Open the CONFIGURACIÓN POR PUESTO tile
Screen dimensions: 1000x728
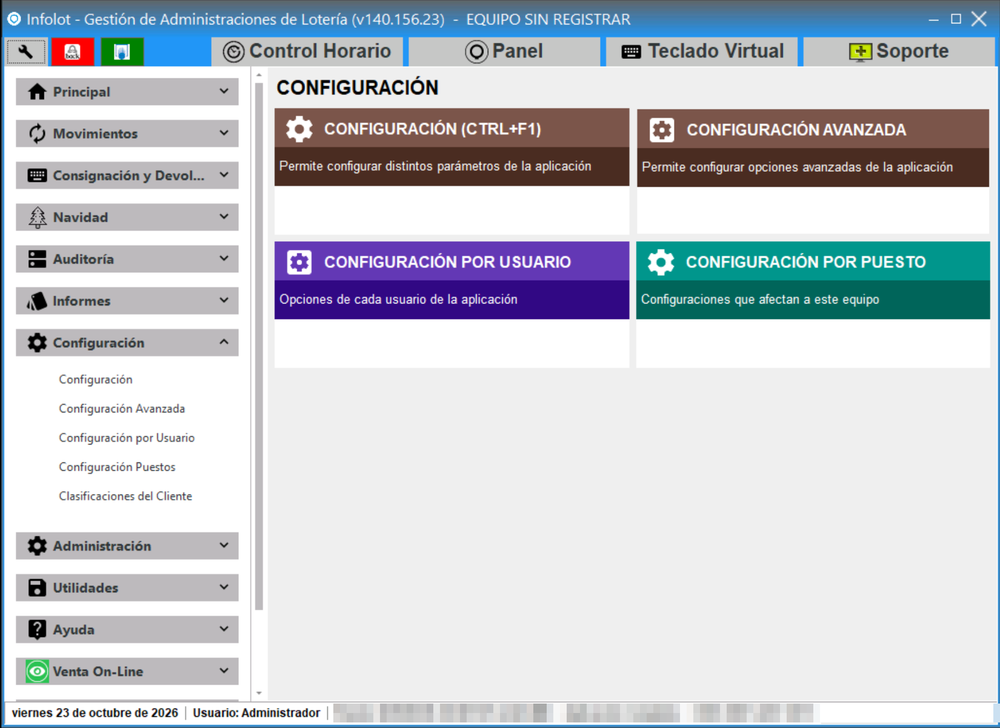813,304
